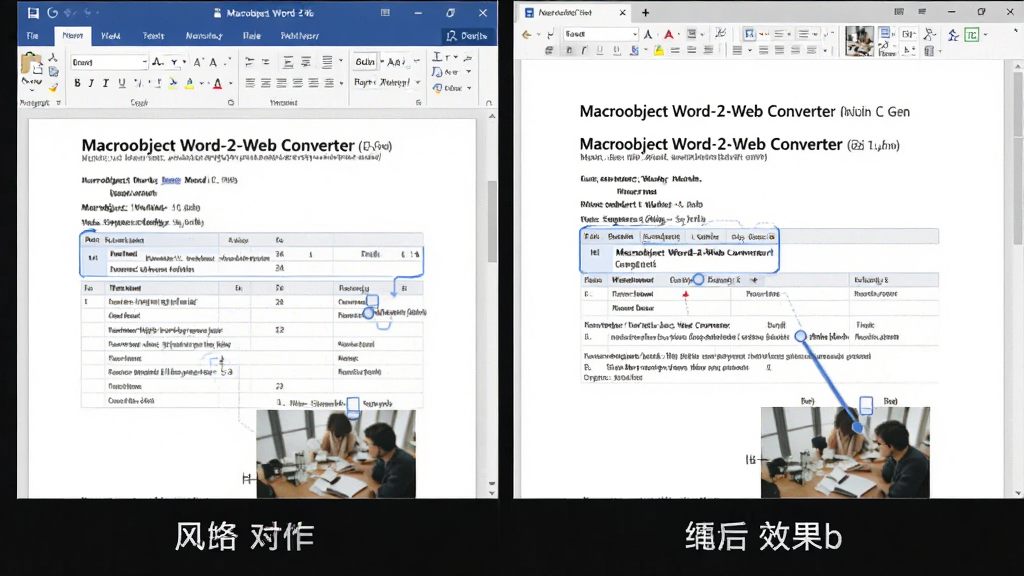Open the fourth ribbon tab in left window

point(153,36)
